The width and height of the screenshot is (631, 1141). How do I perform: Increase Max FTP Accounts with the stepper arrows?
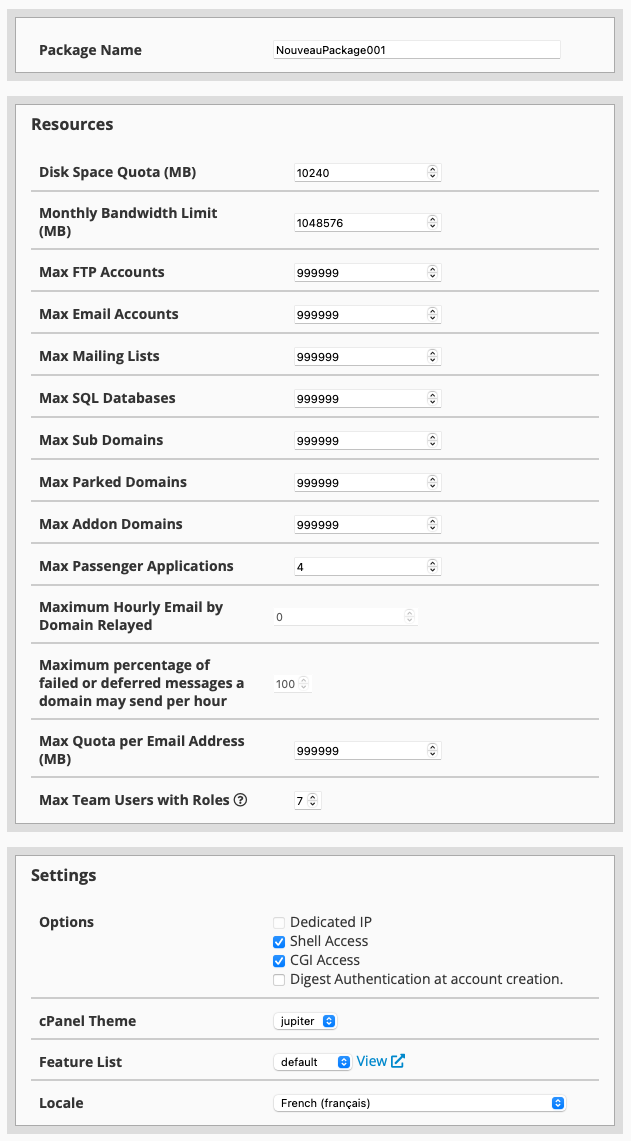pos(432,268)
